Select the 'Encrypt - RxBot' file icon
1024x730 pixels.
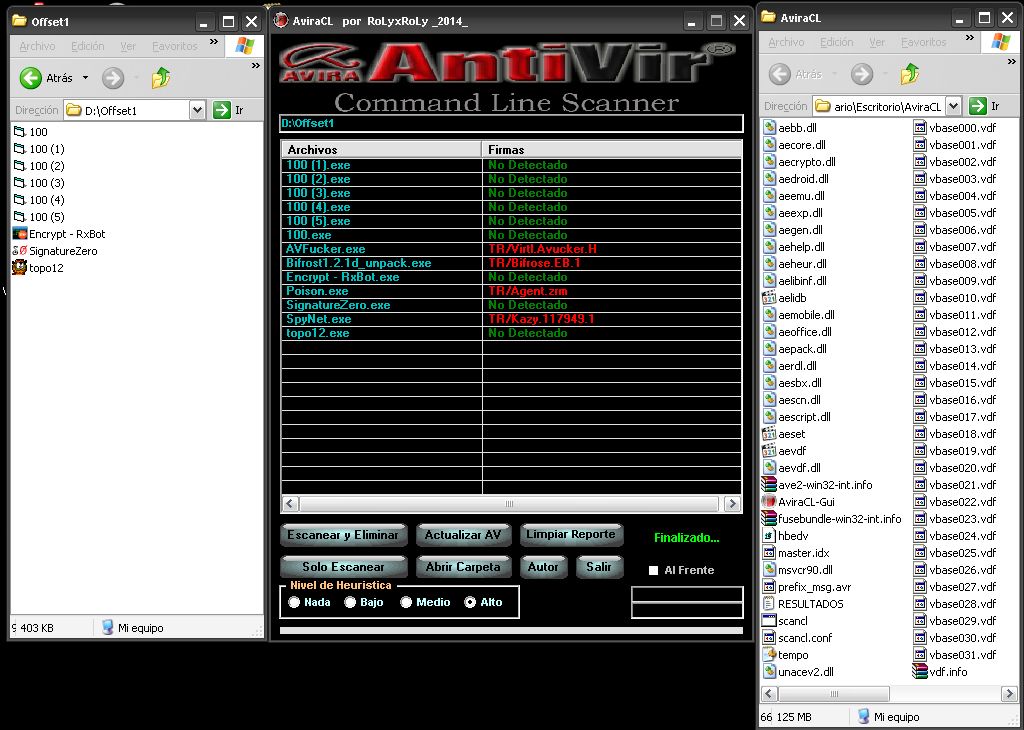(20, 234)
